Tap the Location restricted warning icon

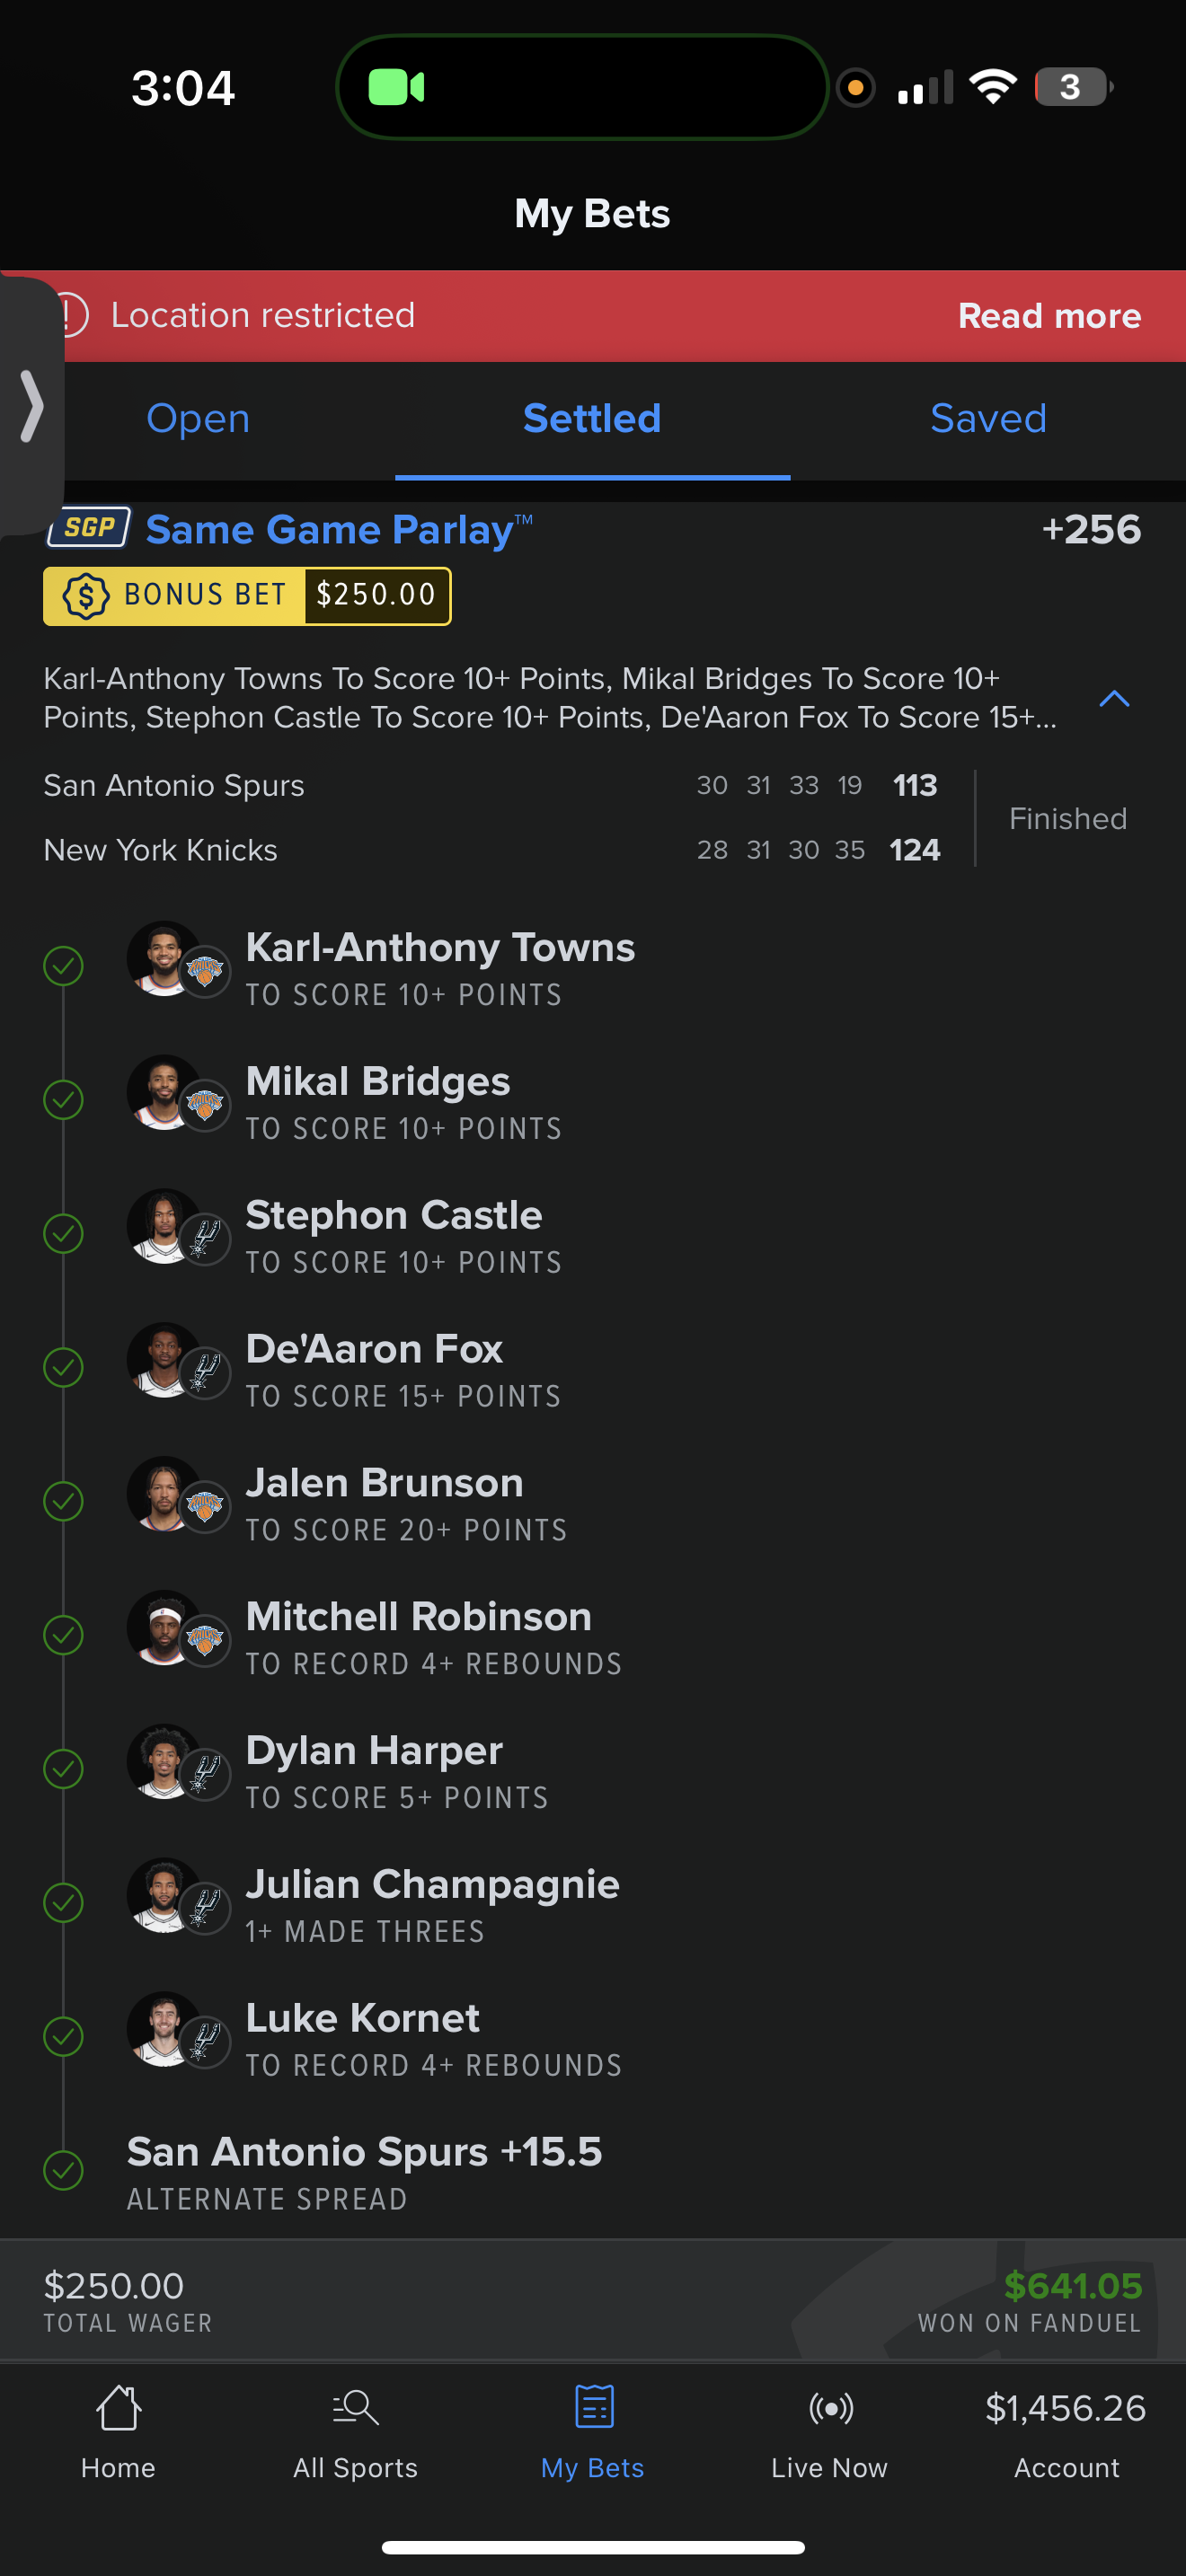point(68,316)
